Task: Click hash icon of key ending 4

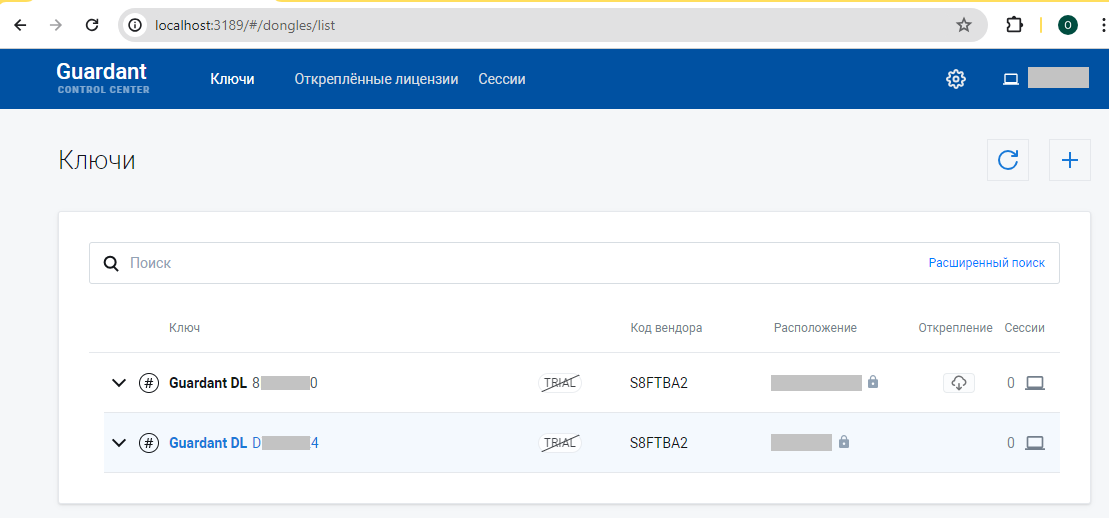Action: [149, 443]
